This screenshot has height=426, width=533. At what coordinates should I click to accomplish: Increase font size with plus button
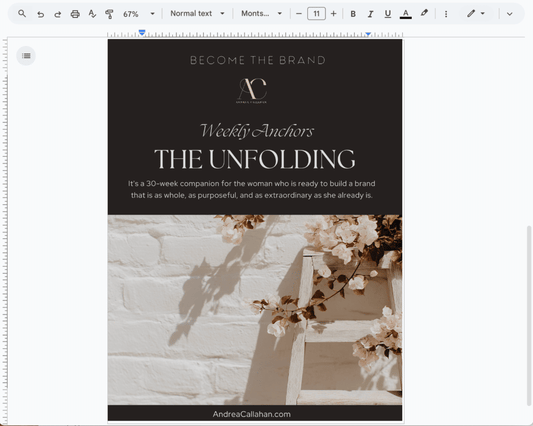click(x=333, y=14)
